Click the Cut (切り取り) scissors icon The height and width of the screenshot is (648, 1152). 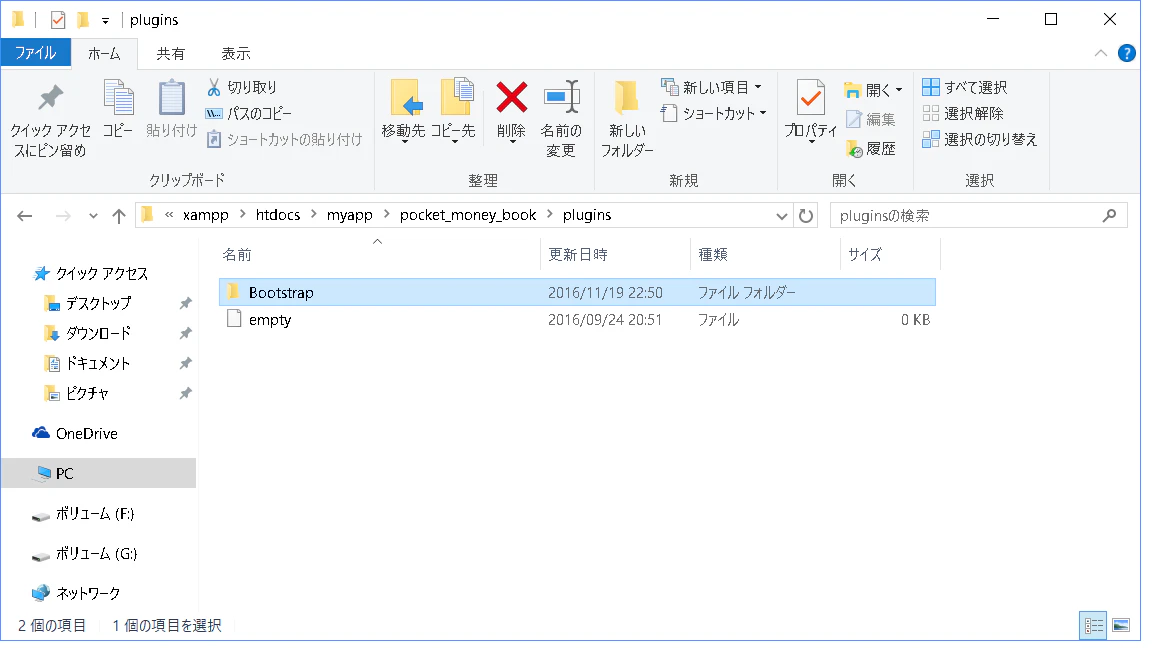214,87
